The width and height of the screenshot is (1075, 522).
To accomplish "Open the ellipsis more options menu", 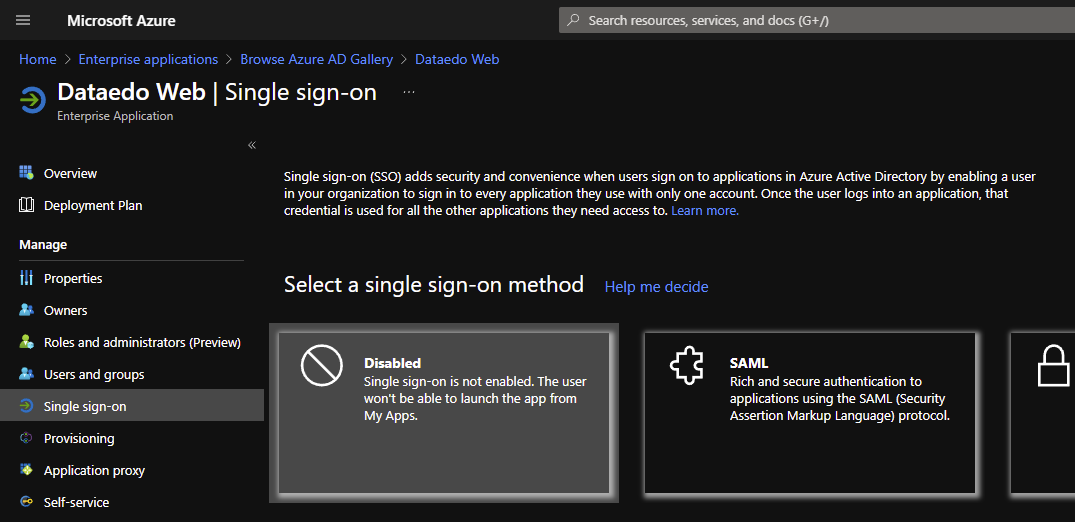I will (408, 92).
